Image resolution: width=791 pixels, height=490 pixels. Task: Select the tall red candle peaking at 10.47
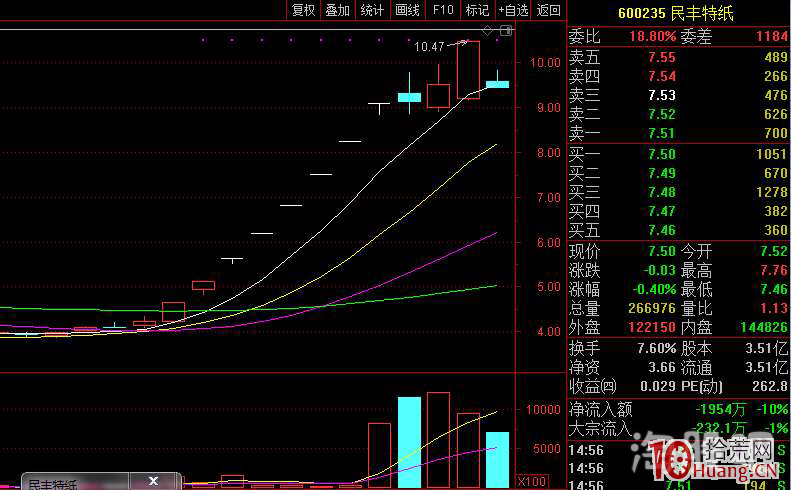coord(468,70)
